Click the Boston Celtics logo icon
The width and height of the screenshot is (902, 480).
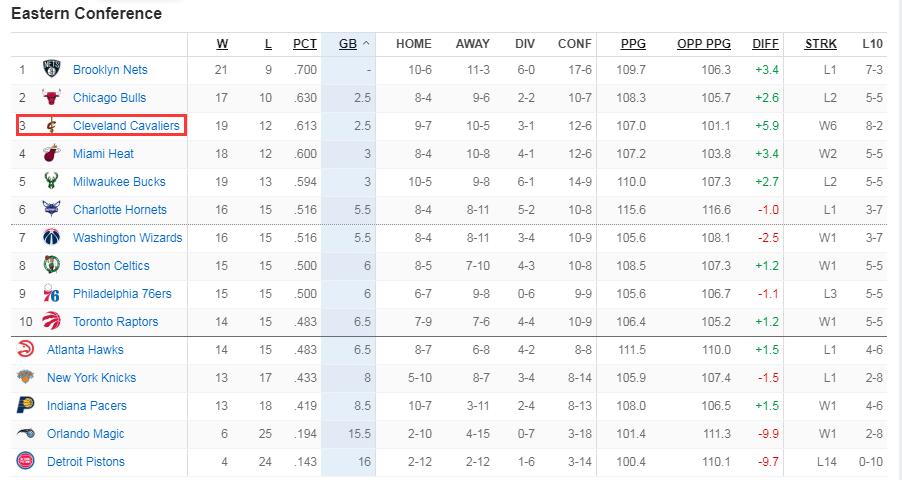point(52,266)
